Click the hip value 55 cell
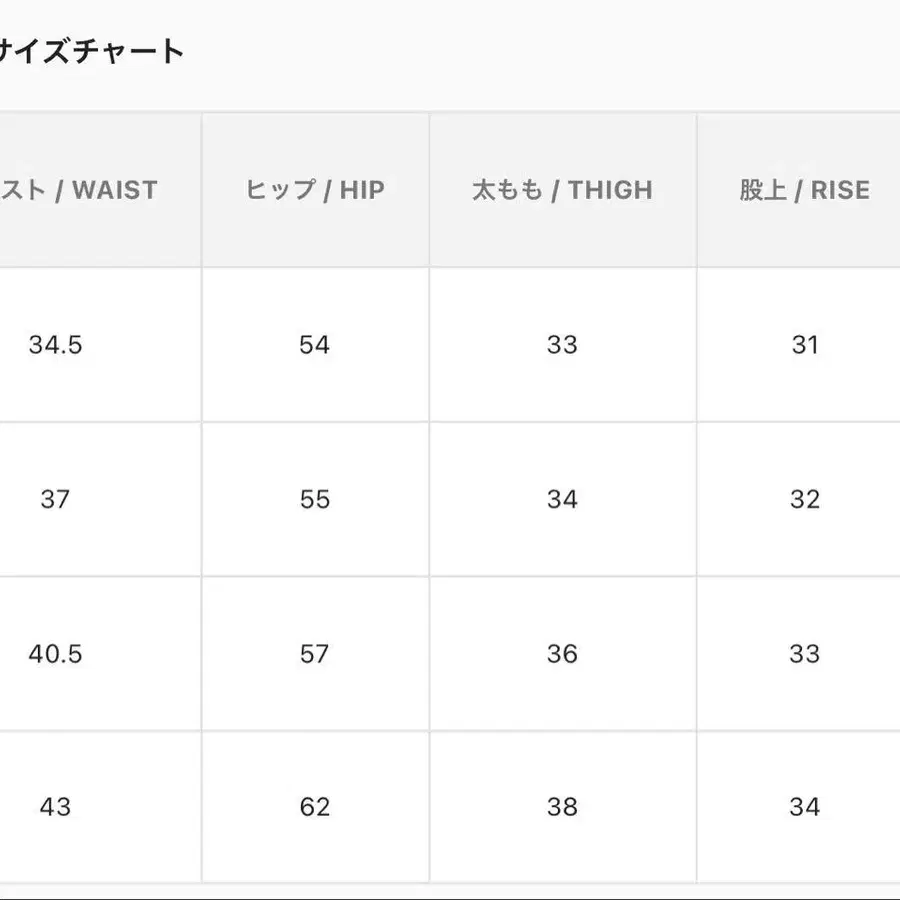 point(315,499)
